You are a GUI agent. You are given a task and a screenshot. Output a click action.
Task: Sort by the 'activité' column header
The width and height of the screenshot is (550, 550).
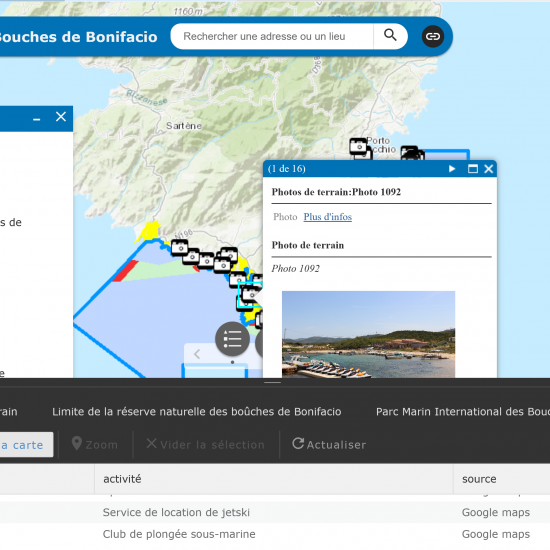(274, 479)
